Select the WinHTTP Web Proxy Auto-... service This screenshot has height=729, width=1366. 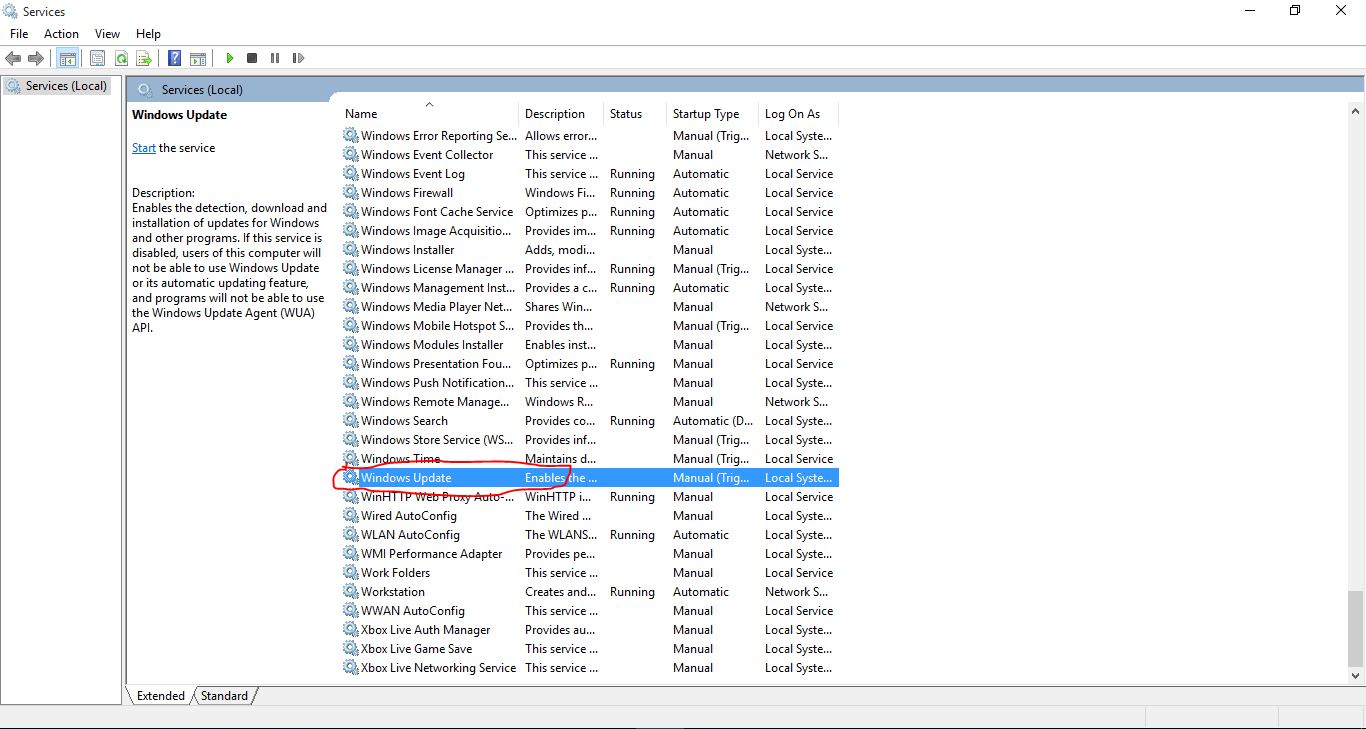[x=590, y=497]
